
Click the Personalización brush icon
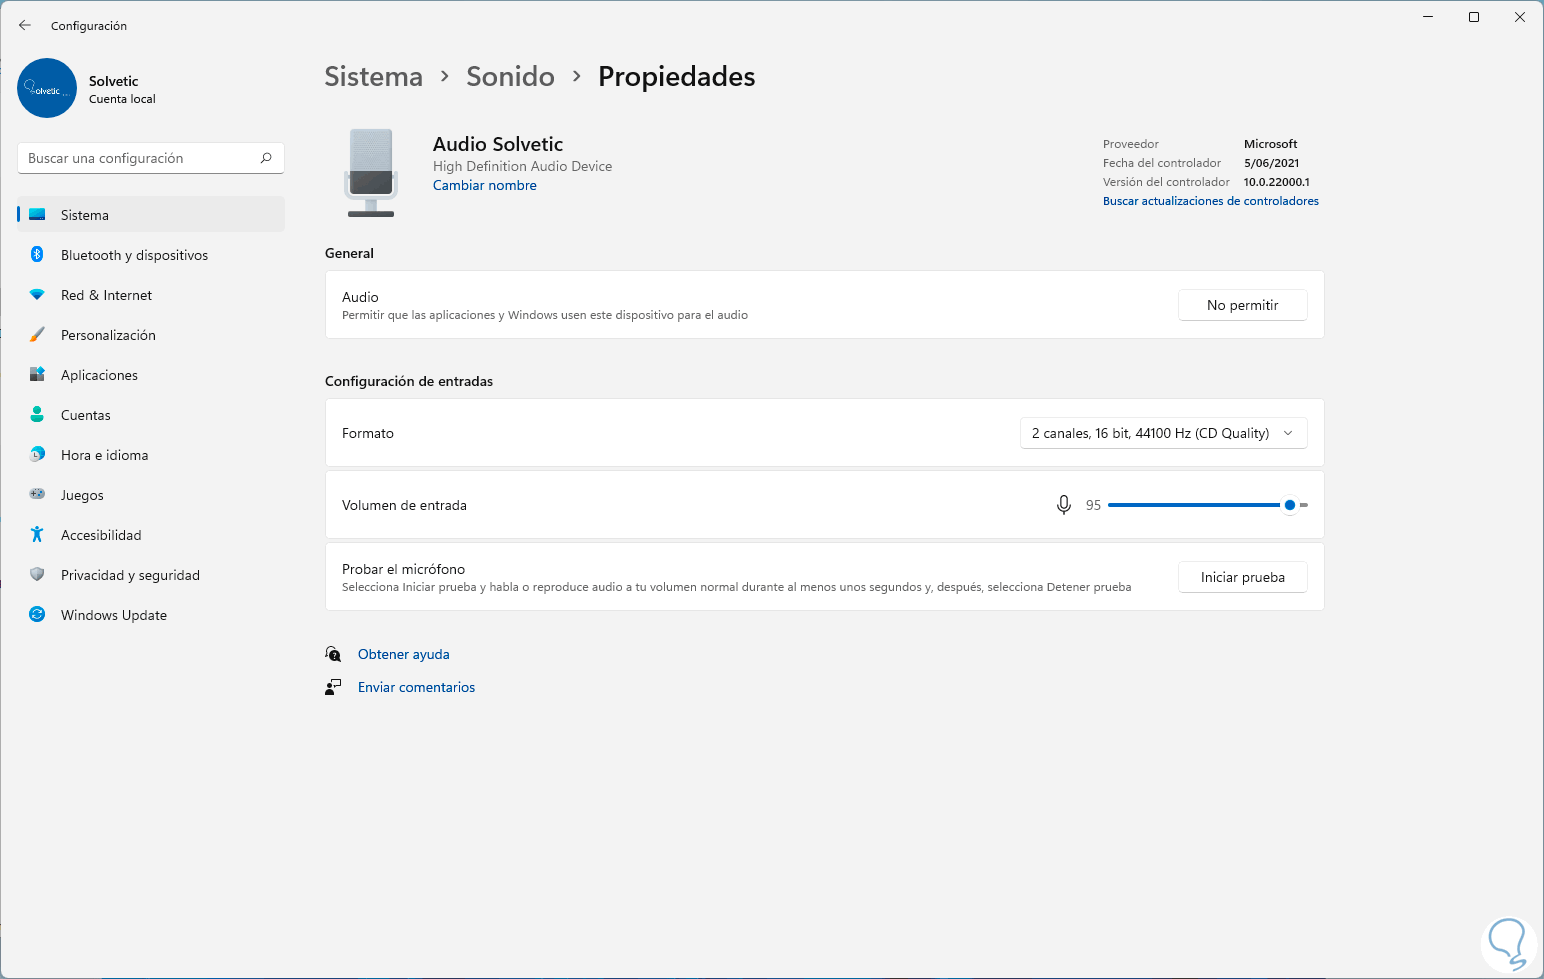pyautogui.click(x=37, y=335)
